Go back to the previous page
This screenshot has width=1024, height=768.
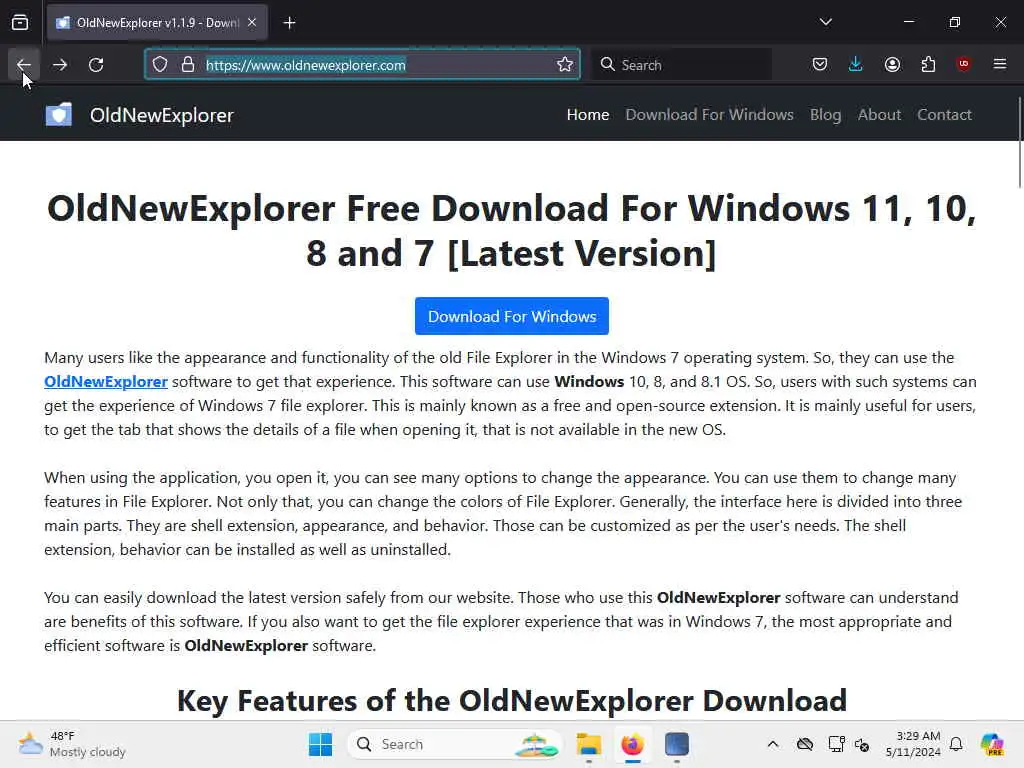[x=24, y=65]
